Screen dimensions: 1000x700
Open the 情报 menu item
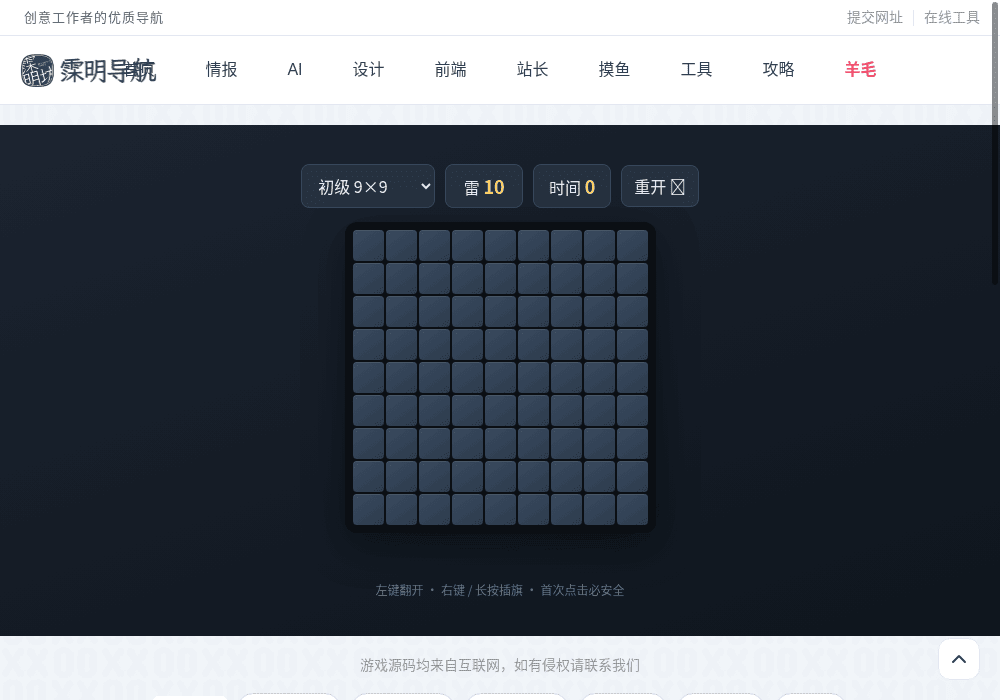click(221, 69)
